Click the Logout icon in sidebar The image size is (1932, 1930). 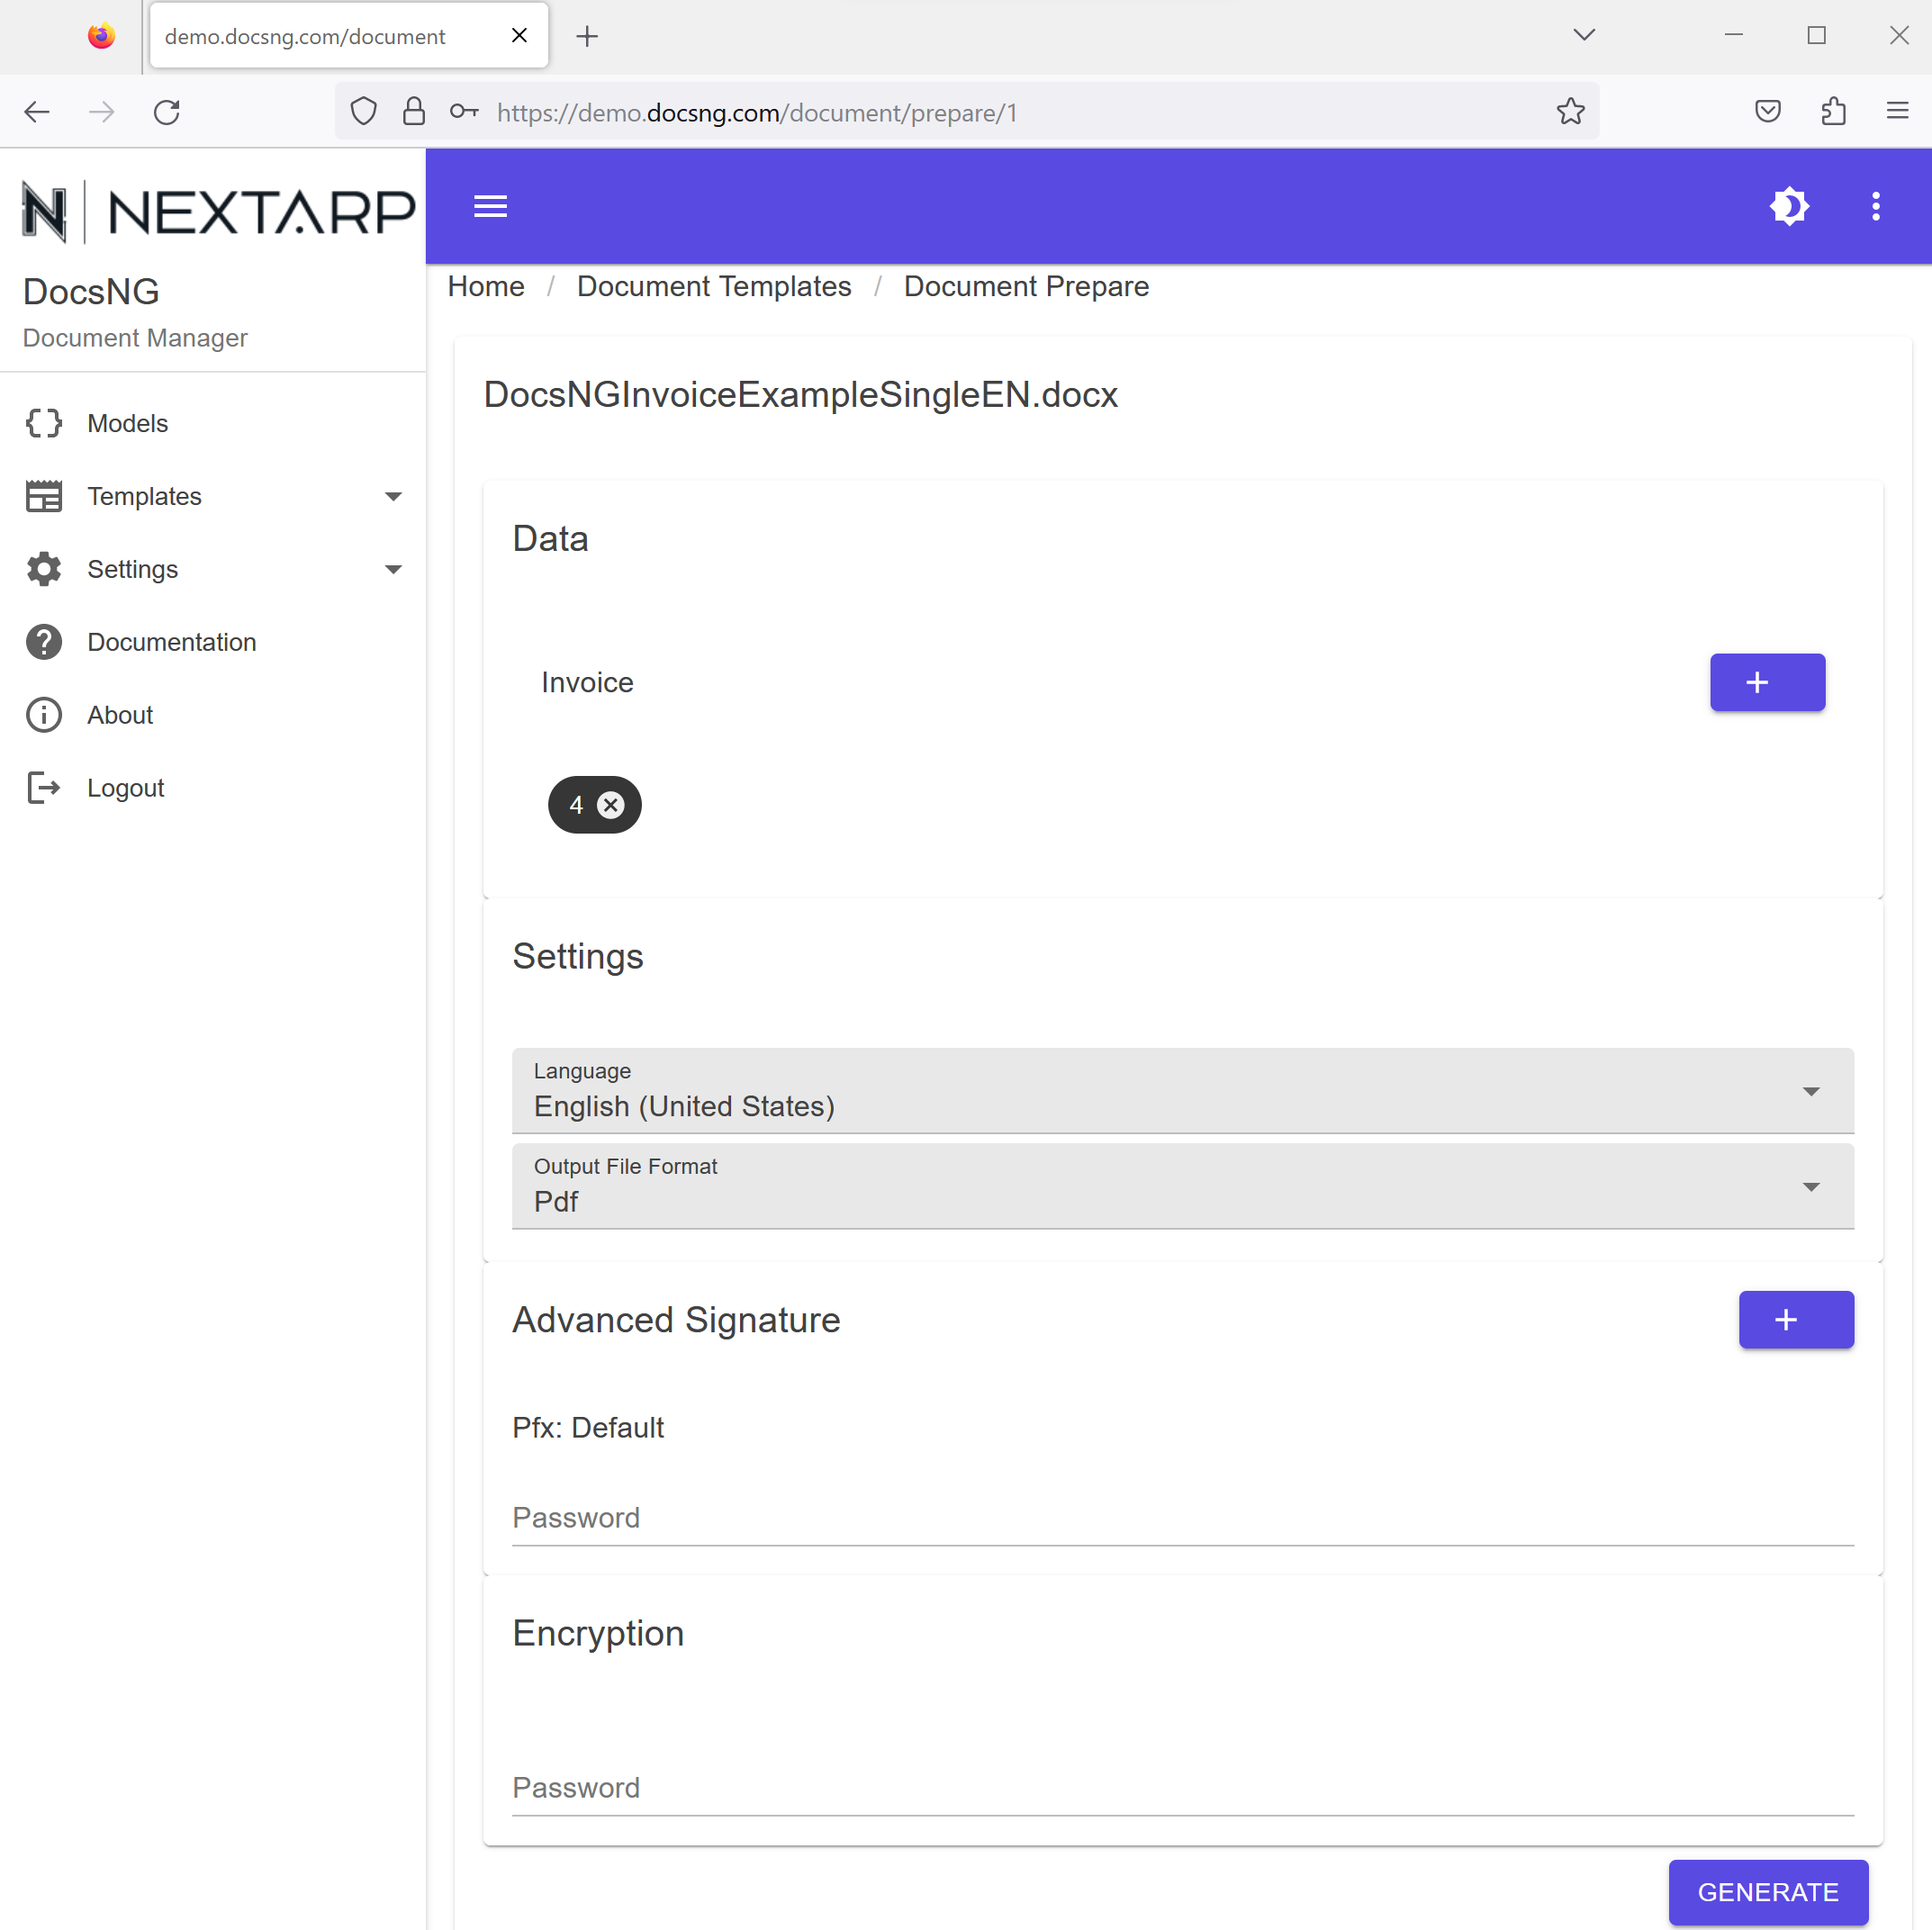coord(44,788)
